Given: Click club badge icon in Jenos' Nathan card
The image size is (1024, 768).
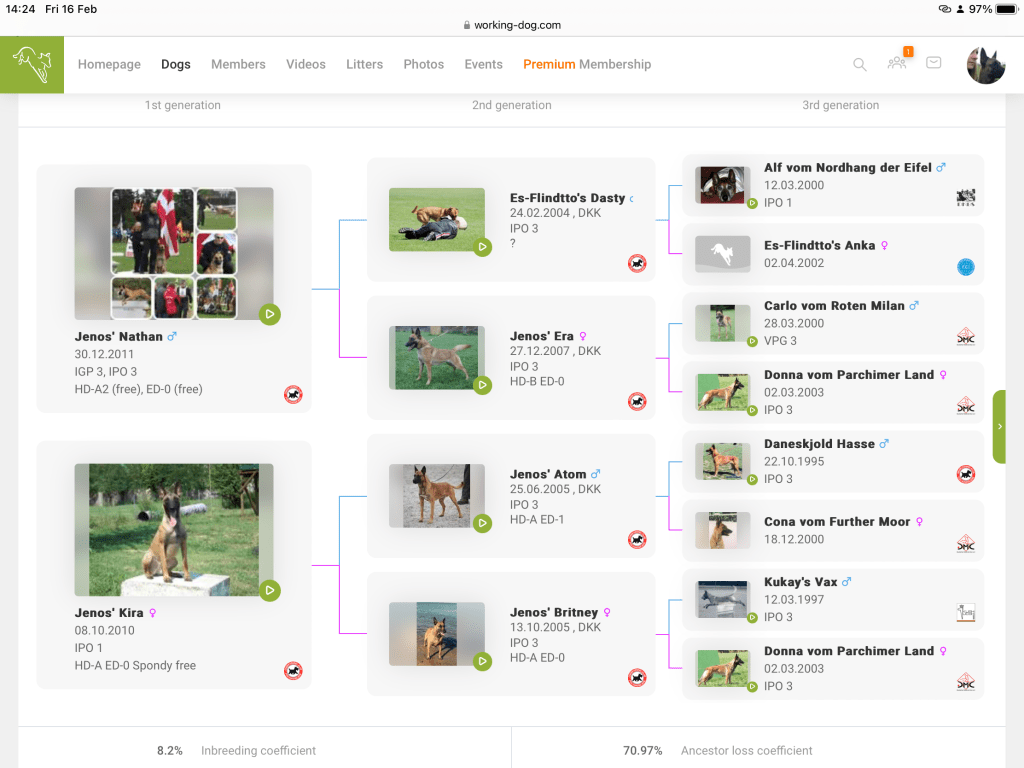Looking at the screenshot, I should tap(293, 395).
